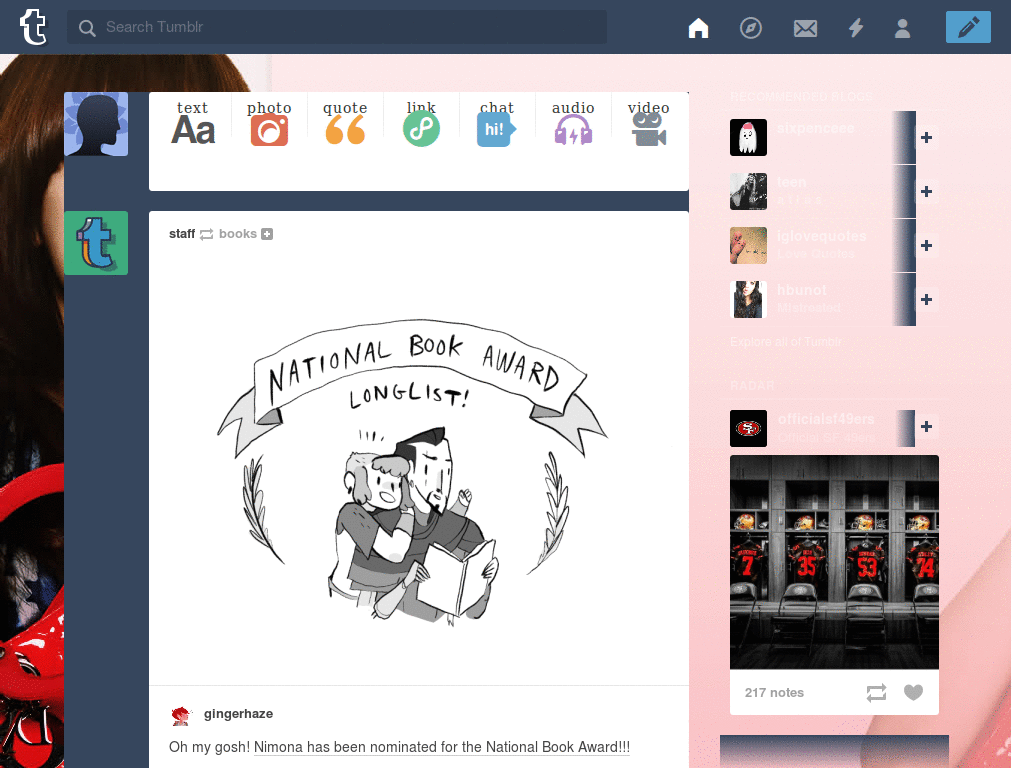
Task: Open the Activity lightning bolt icon
Action: [856, 28]
